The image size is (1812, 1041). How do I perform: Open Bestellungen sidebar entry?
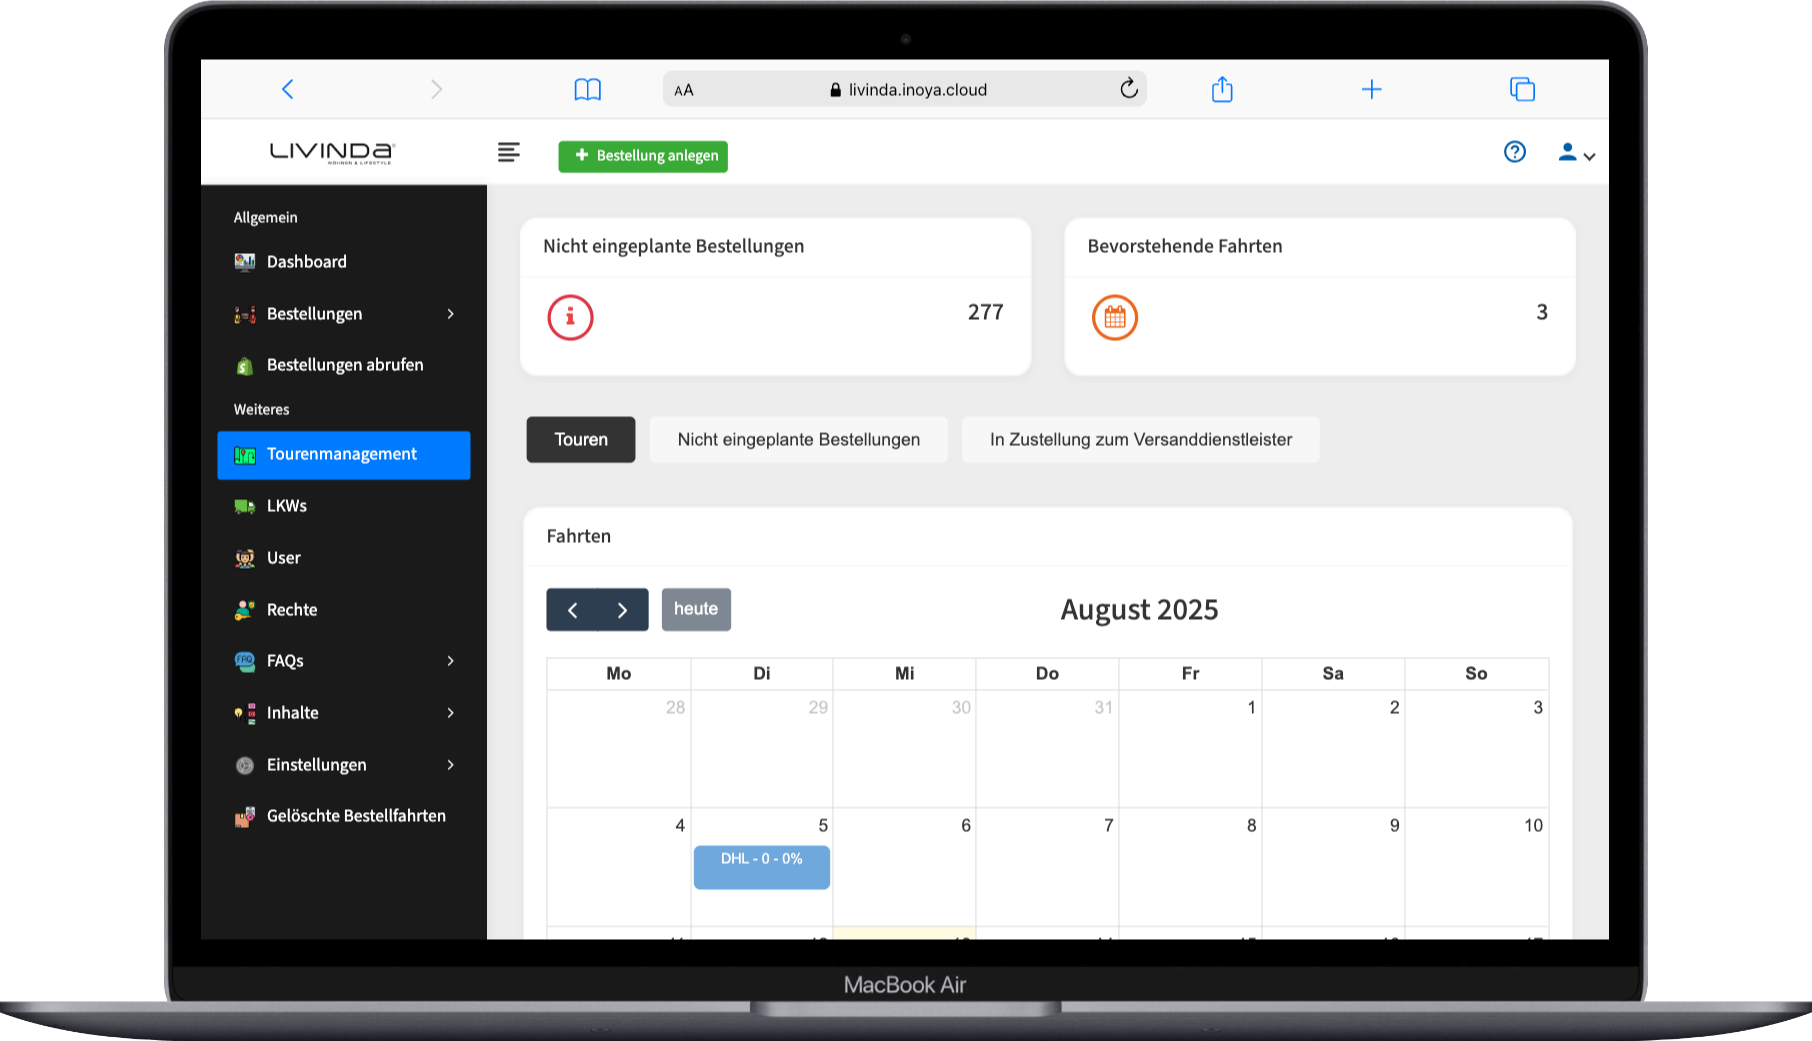click(x=343, y=314)
